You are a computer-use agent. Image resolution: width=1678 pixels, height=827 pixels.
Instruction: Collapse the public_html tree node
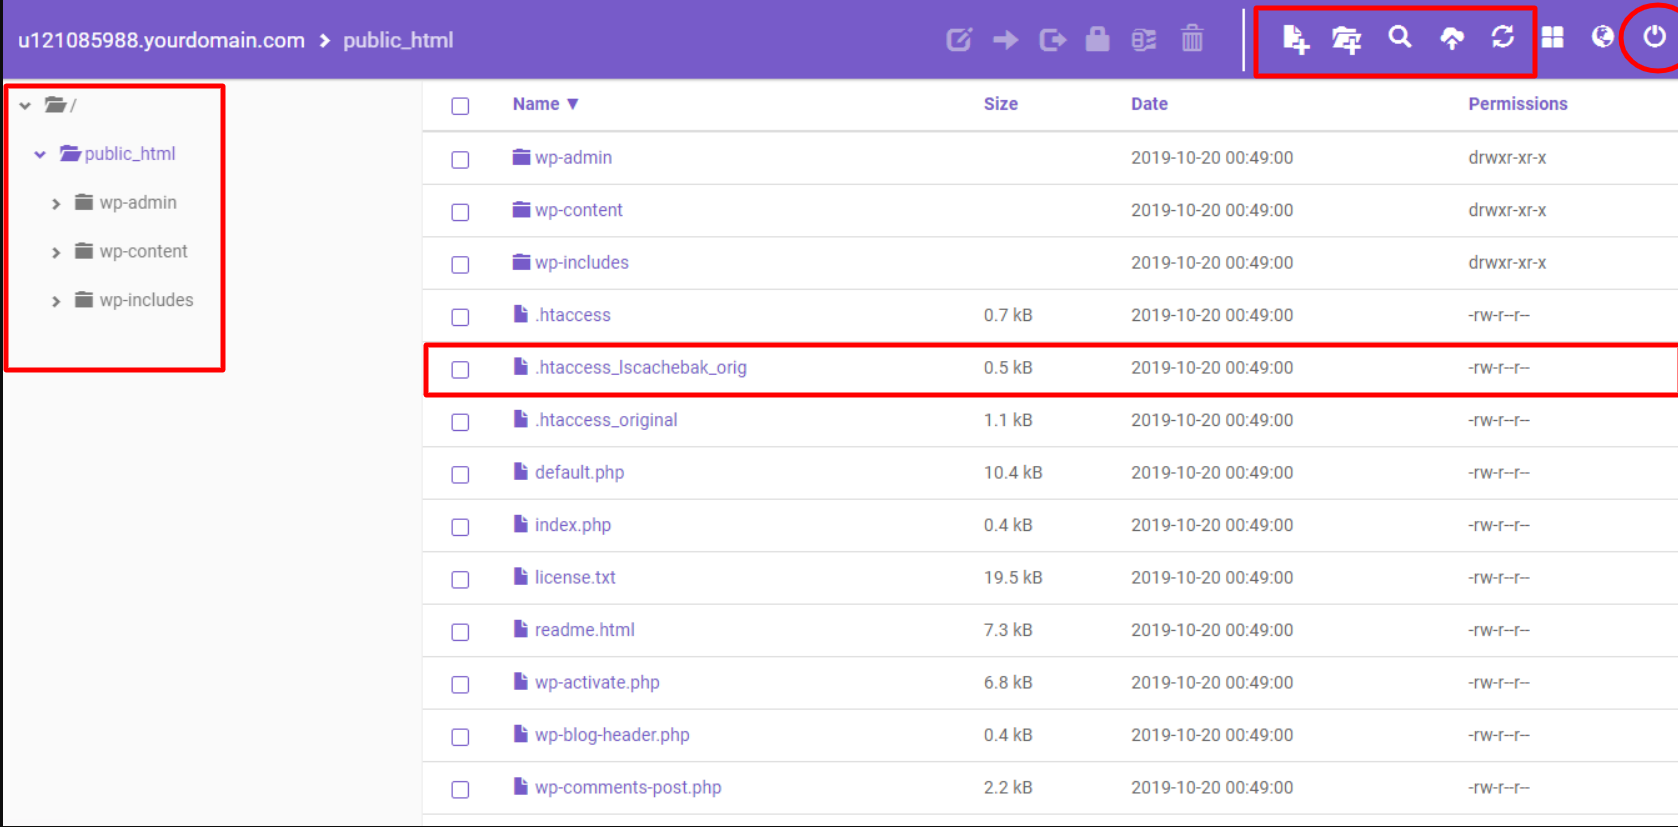[x=40, y=155]
